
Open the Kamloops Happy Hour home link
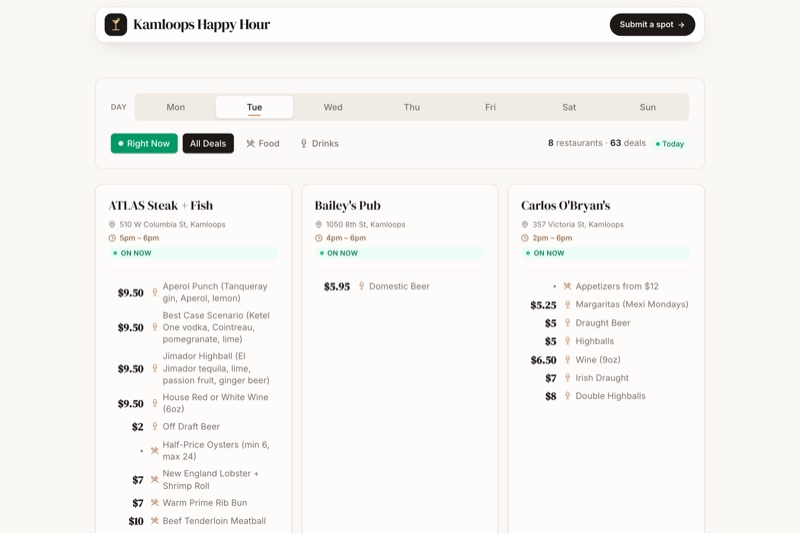[x=188, y=24]
